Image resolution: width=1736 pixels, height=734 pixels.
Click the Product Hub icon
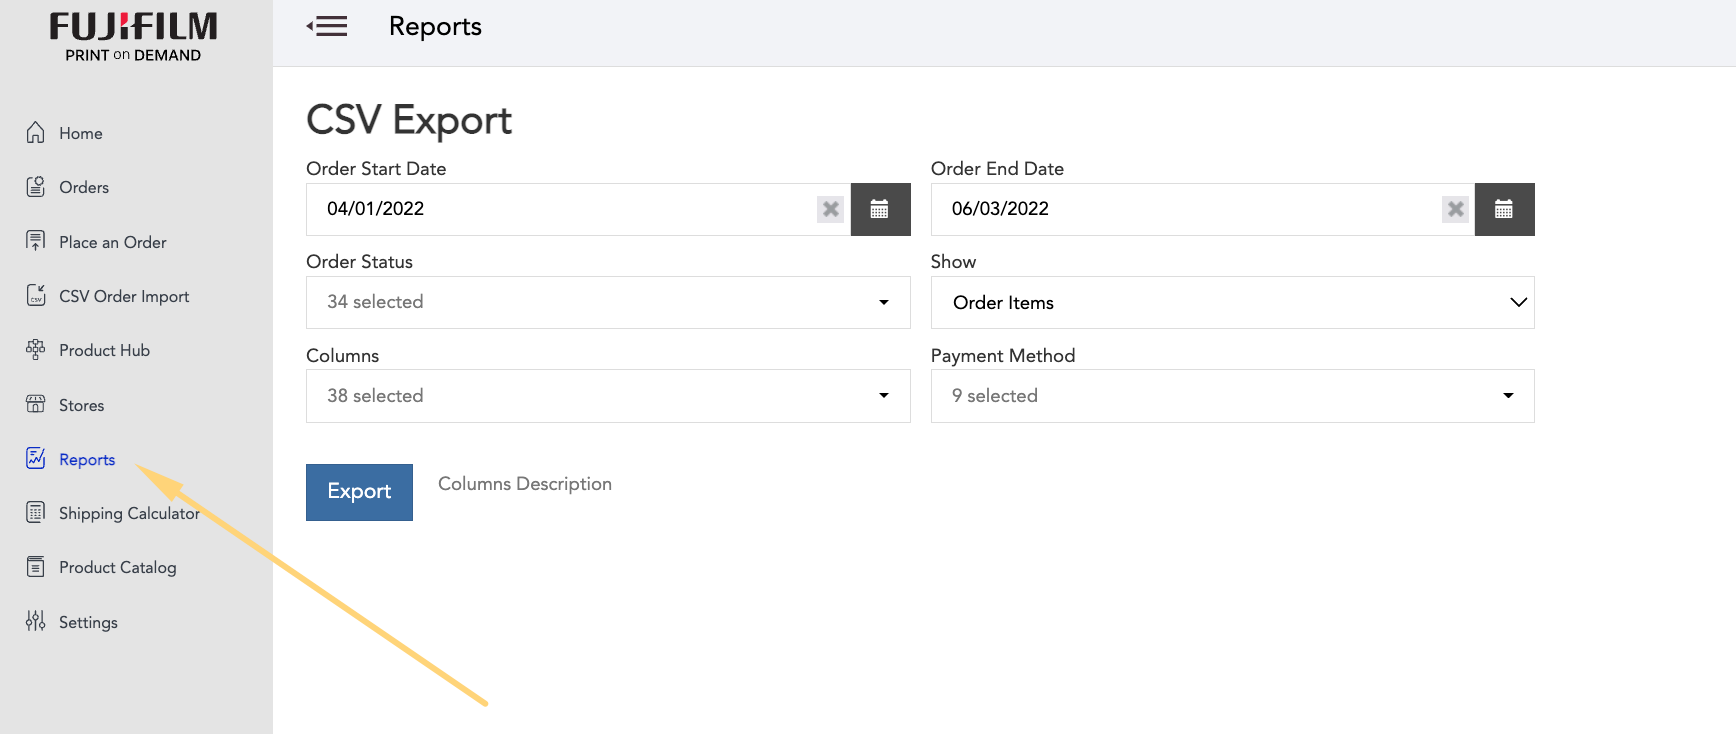tap(36, 350)
